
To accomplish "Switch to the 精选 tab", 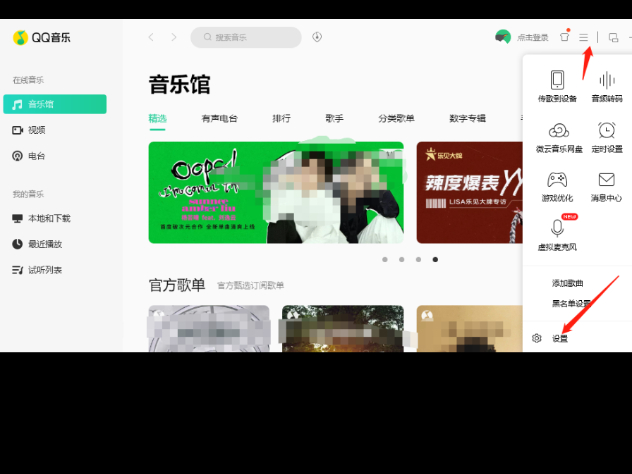I will (x=158, y=118).
